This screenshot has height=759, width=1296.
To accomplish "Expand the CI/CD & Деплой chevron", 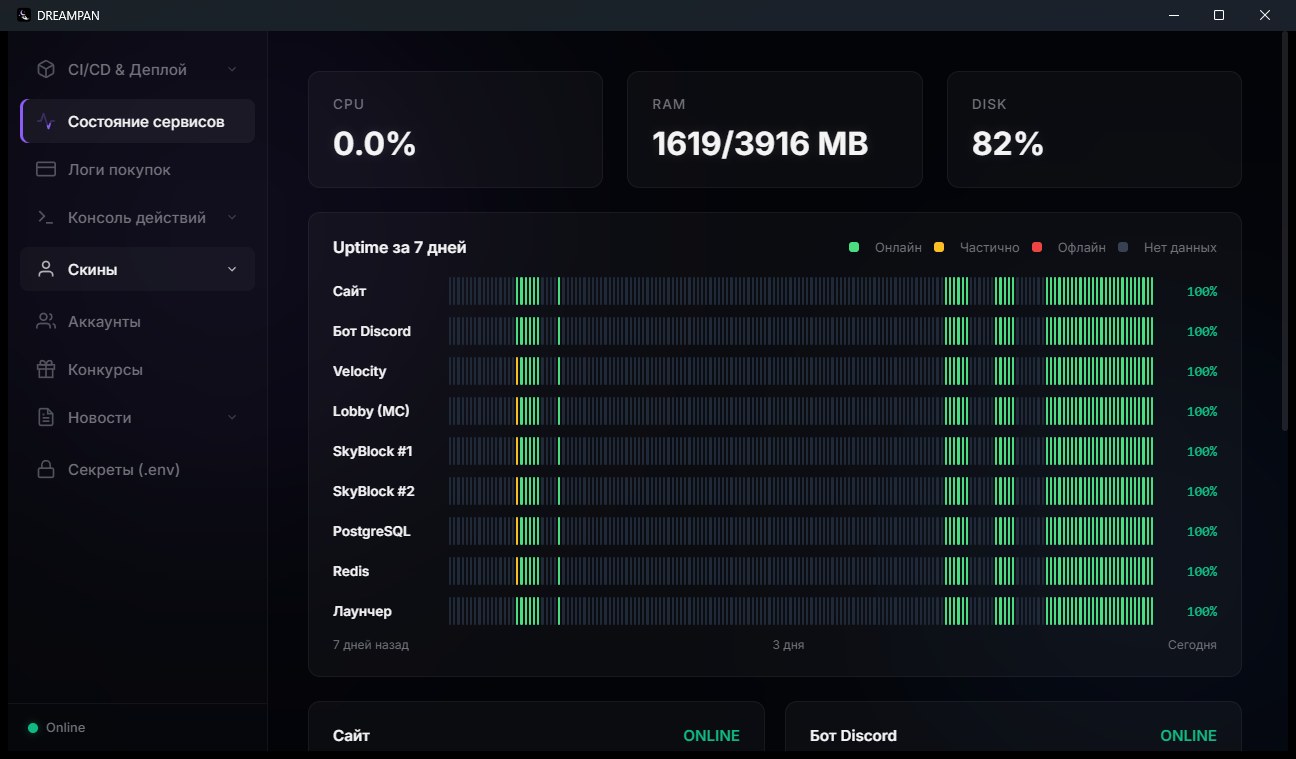I will point(232,69).
